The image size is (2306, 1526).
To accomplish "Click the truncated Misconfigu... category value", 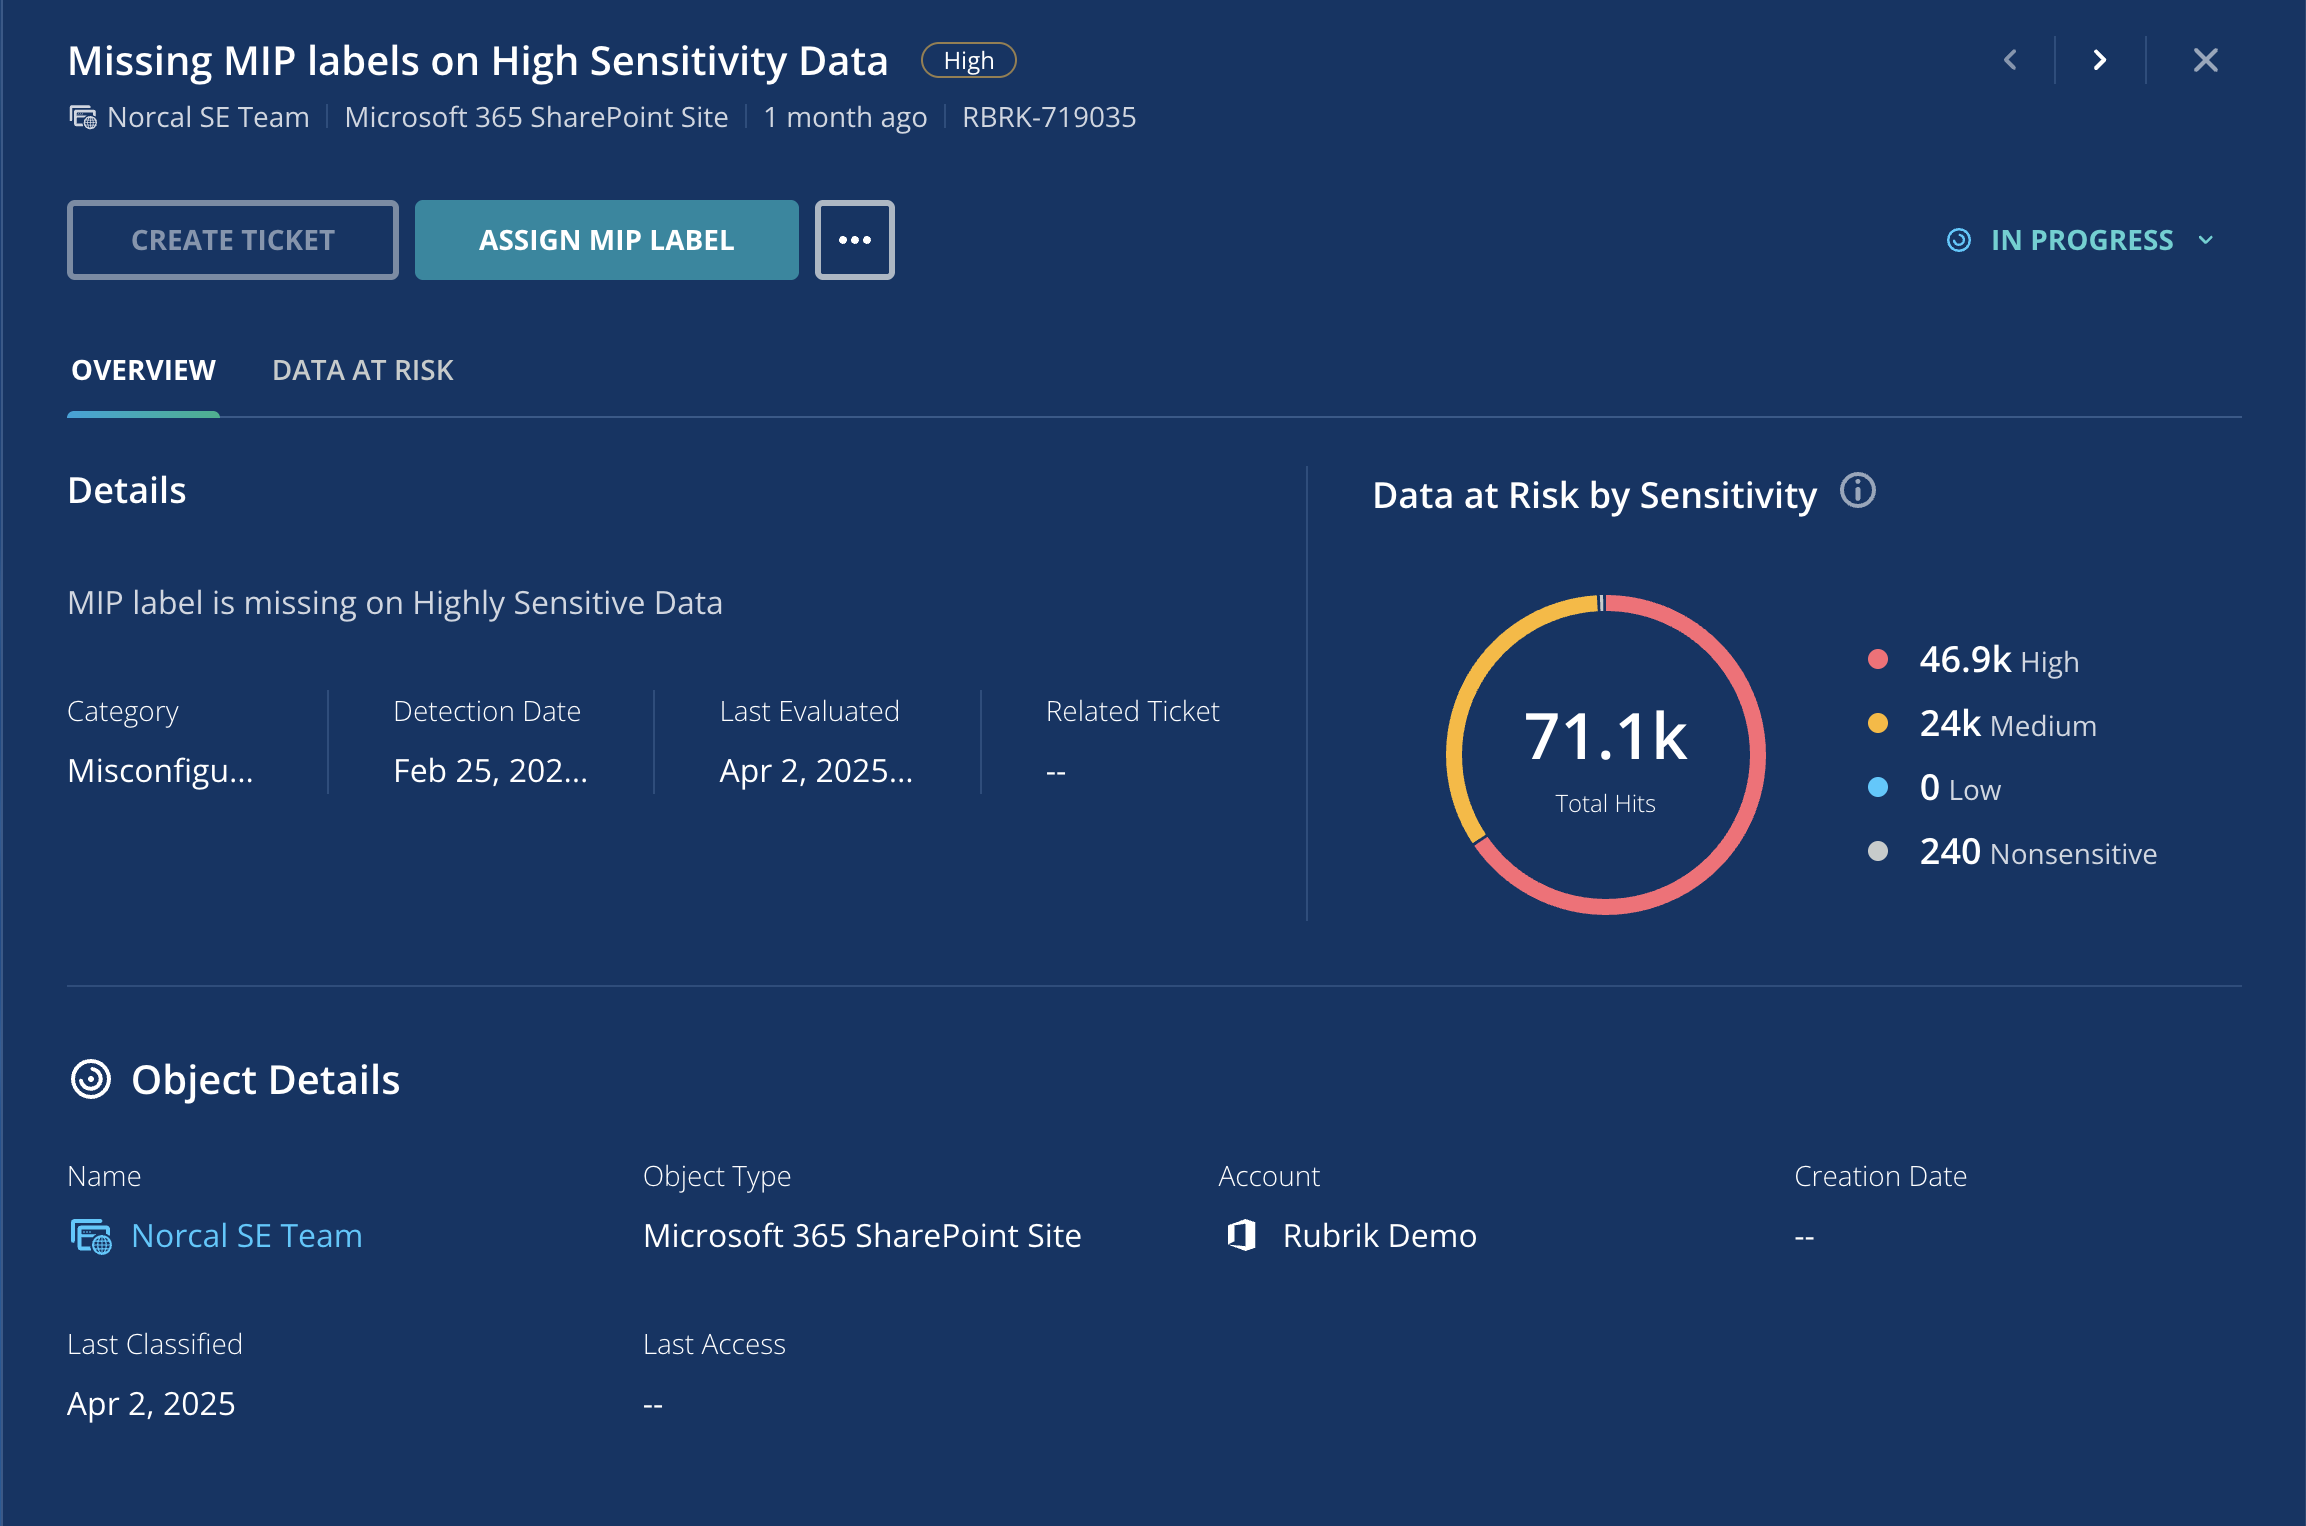I will 160,771.
